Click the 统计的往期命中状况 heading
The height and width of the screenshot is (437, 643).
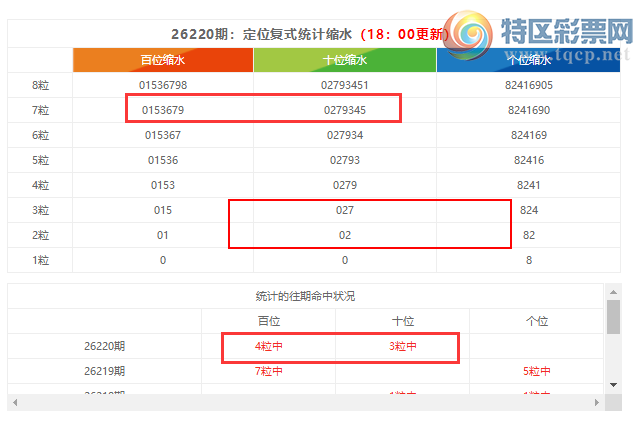pyautogui.click(x=305, y=296)
